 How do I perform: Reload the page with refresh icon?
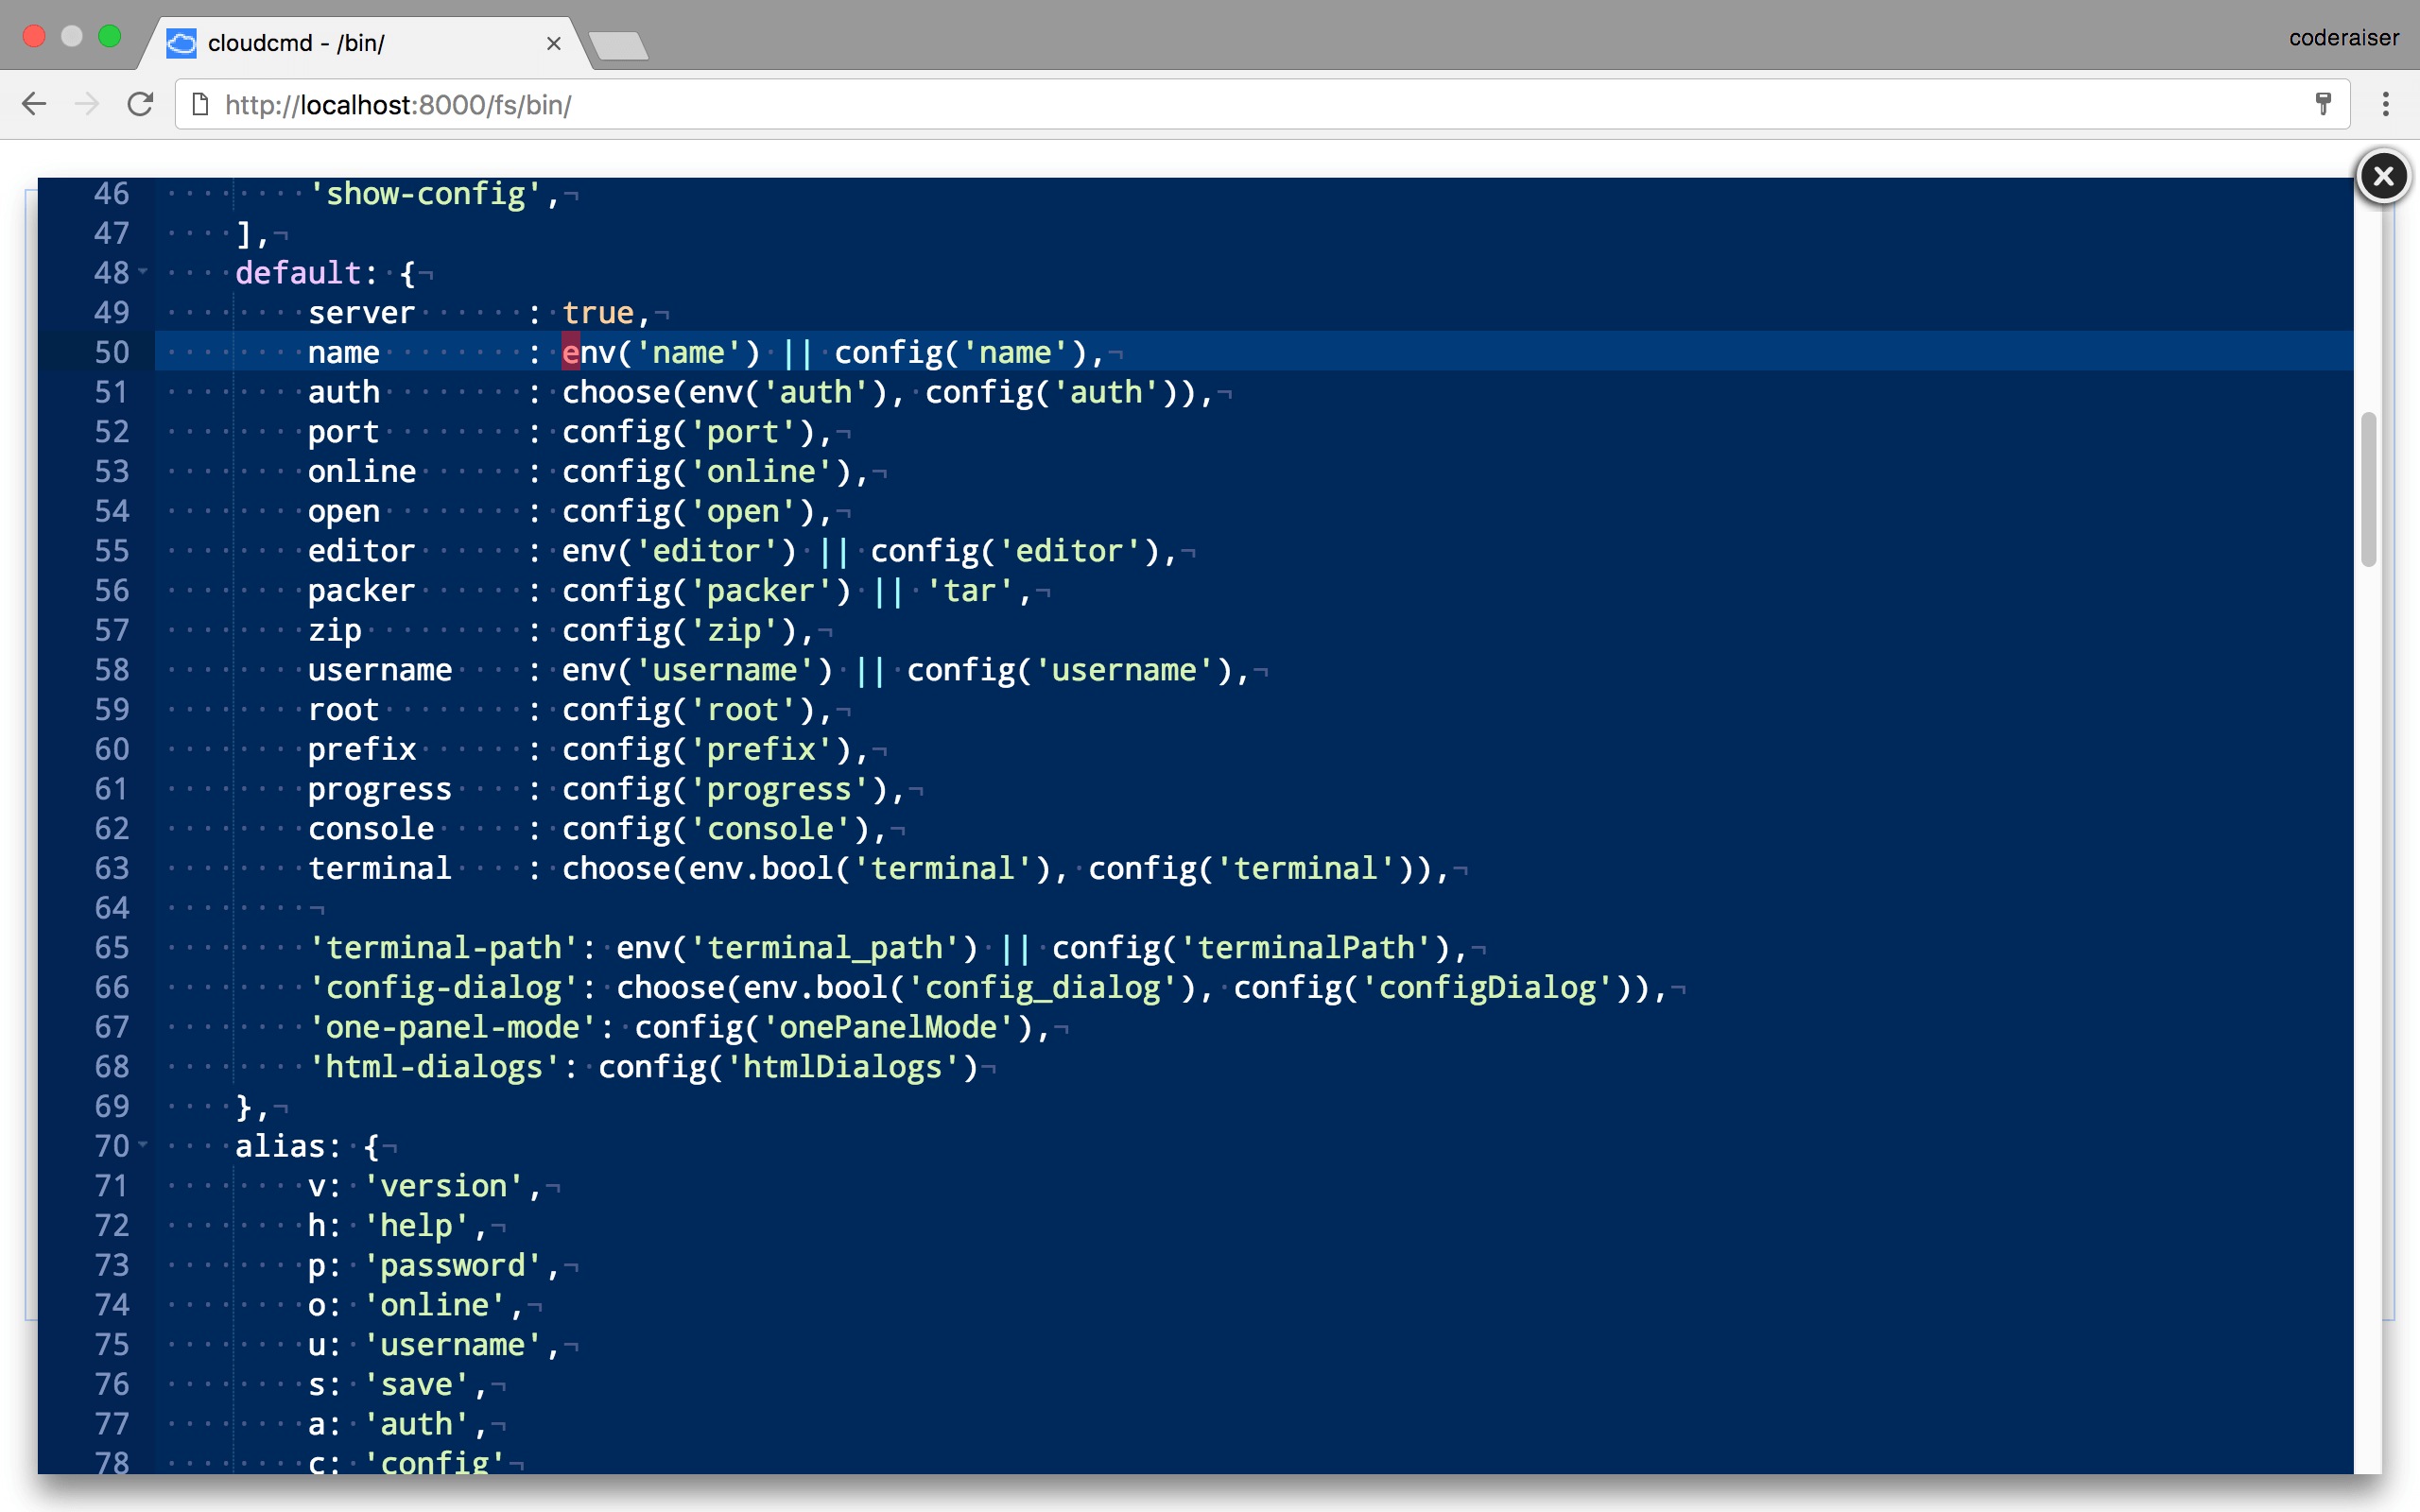tap(140, 104)
